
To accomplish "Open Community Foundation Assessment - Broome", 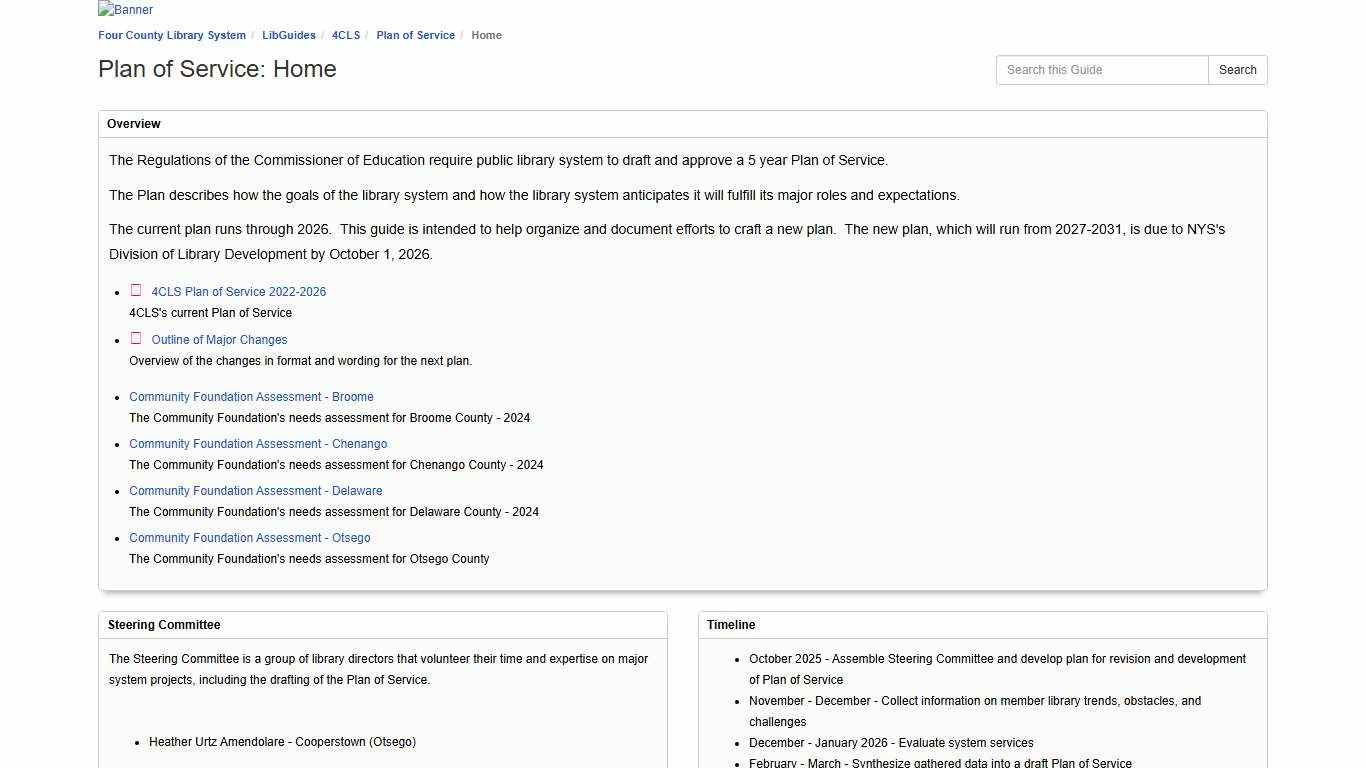I will click(x=251, y=396).
